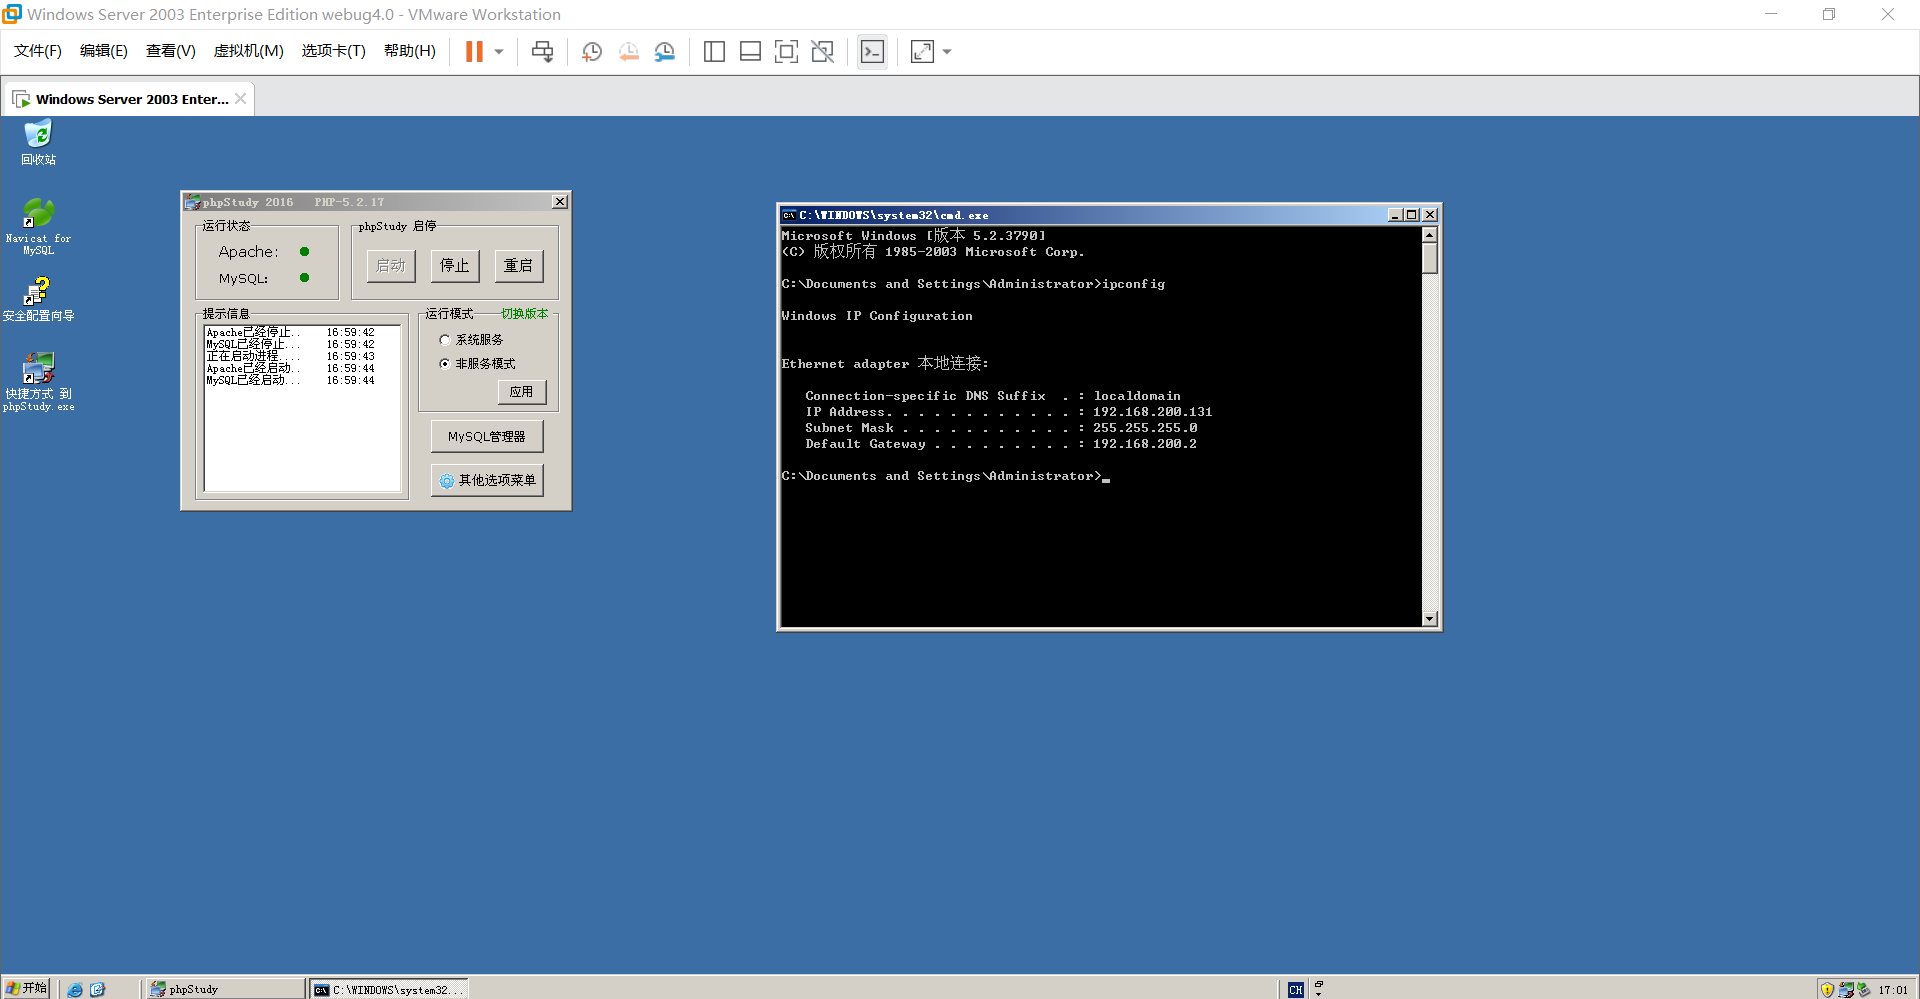Open the Recycle Bin
Screen dimensions: 1920x999
click(38, 135)
